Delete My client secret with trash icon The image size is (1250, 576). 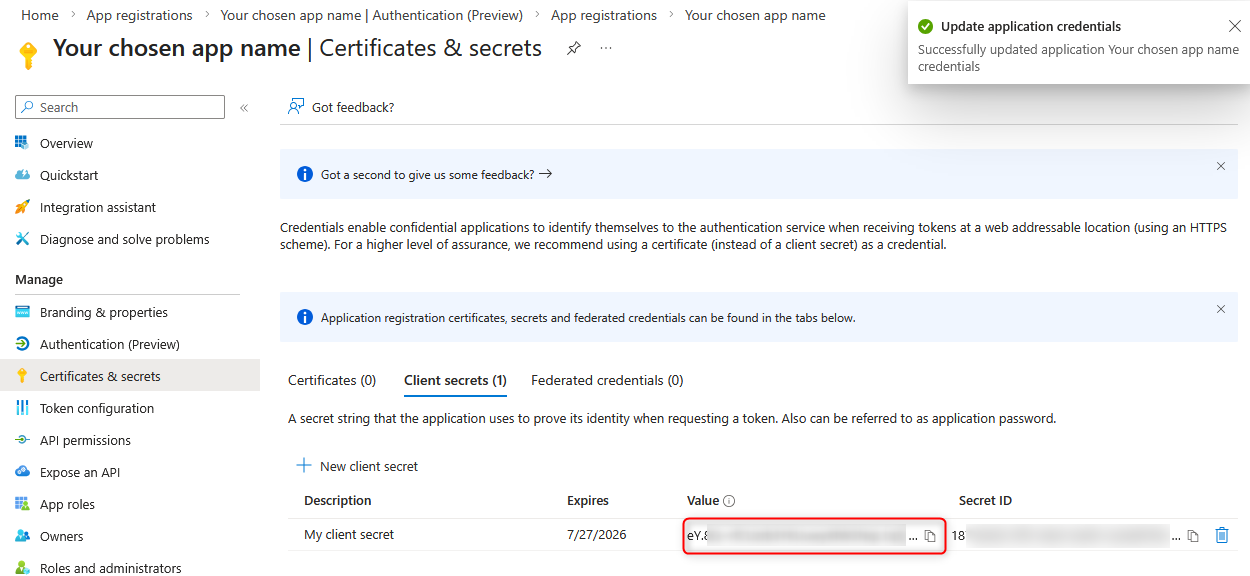point(1221,535)
